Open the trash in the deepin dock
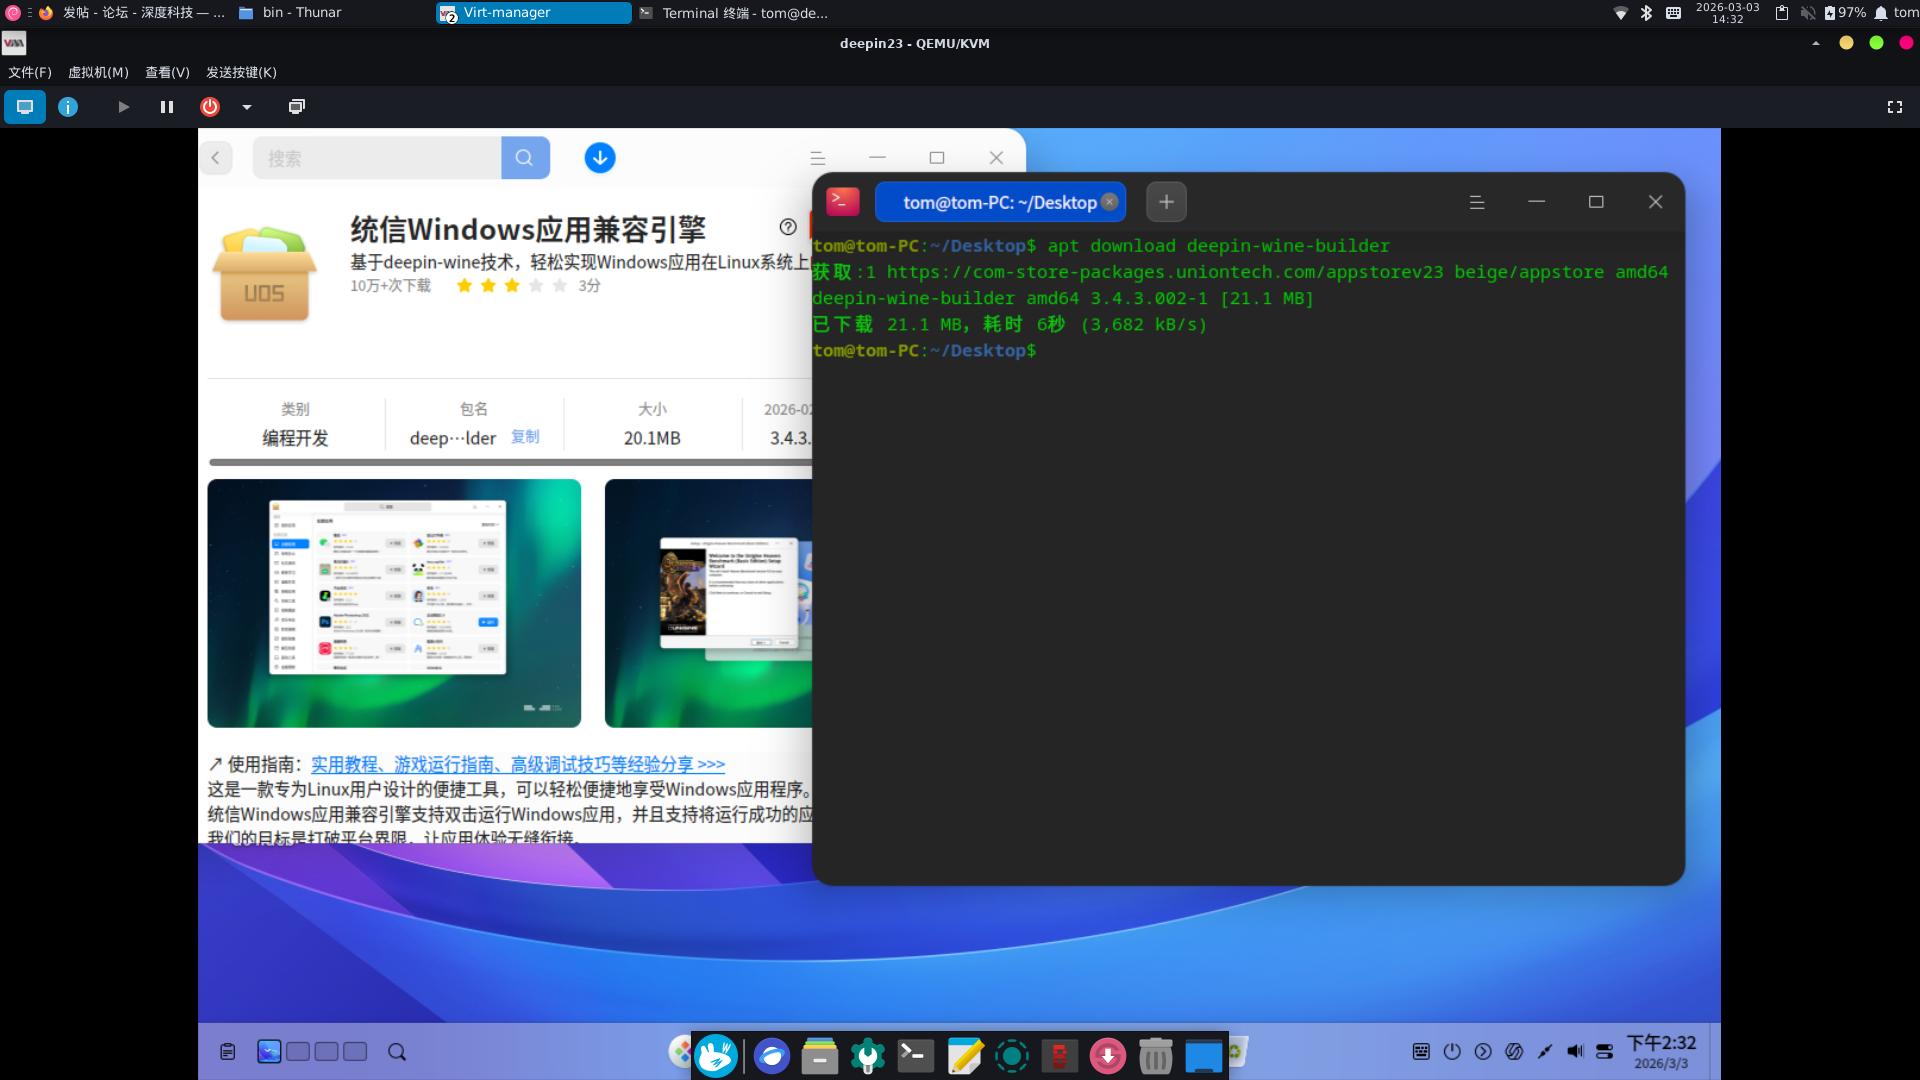 (x=1155, y=1055)
